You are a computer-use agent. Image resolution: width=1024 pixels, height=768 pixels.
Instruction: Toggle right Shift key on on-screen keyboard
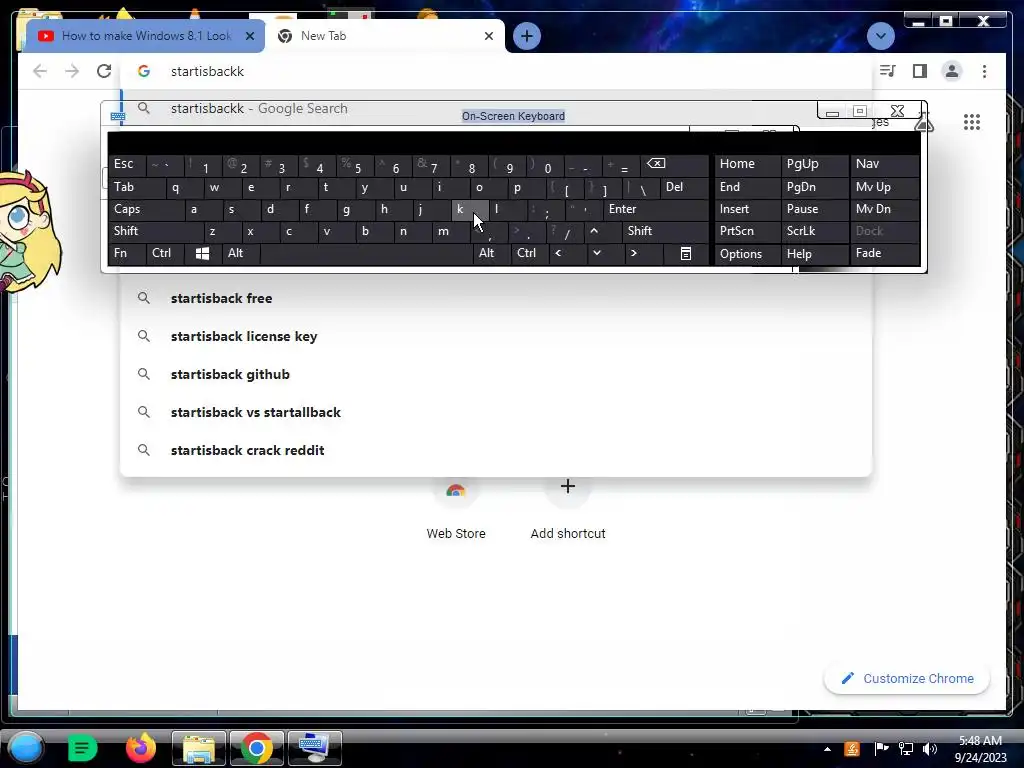[665, 231]
